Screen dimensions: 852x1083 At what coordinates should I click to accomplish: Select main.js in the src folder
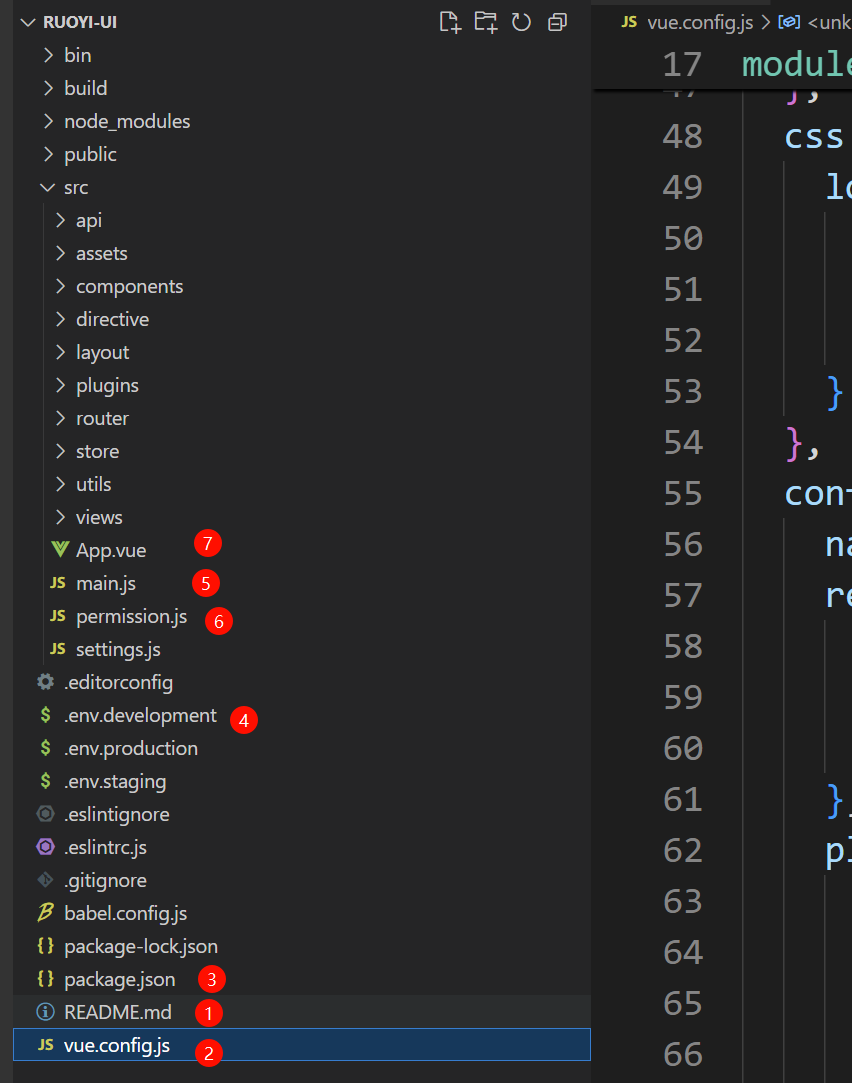[105, 583]
